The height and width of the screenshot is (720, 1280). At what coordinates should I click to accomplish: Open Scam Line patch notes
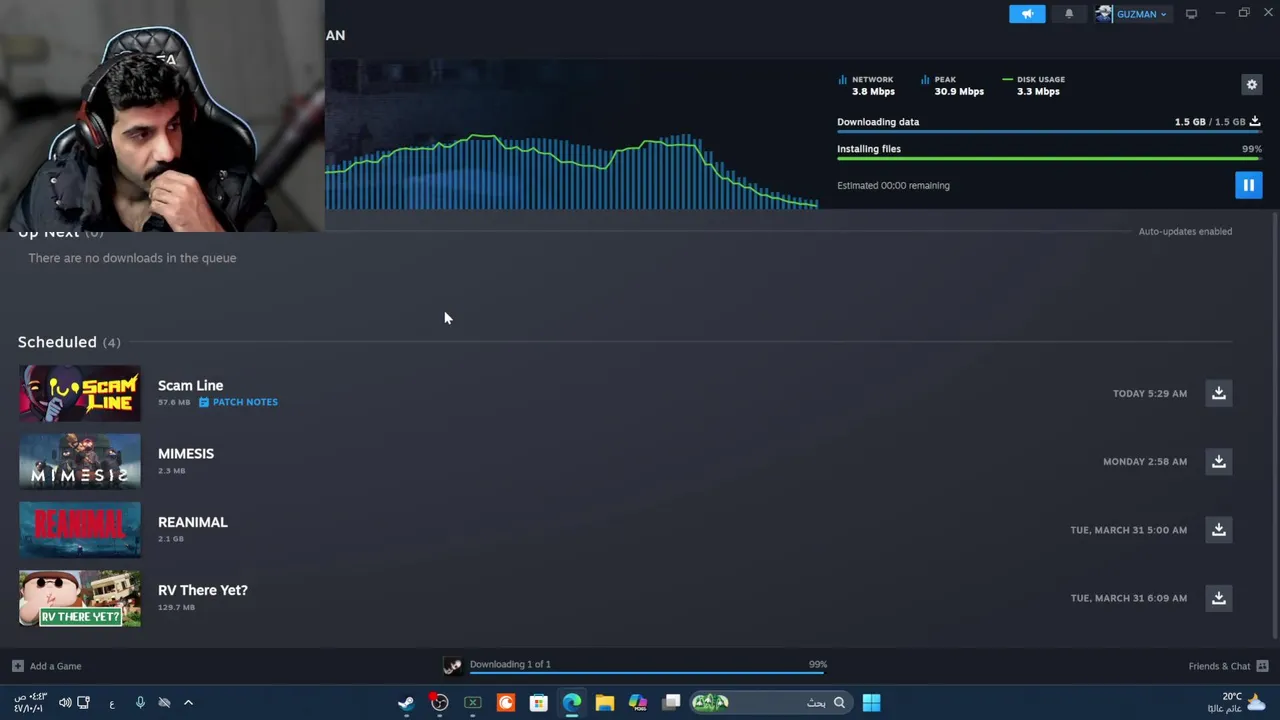point(238,402)
